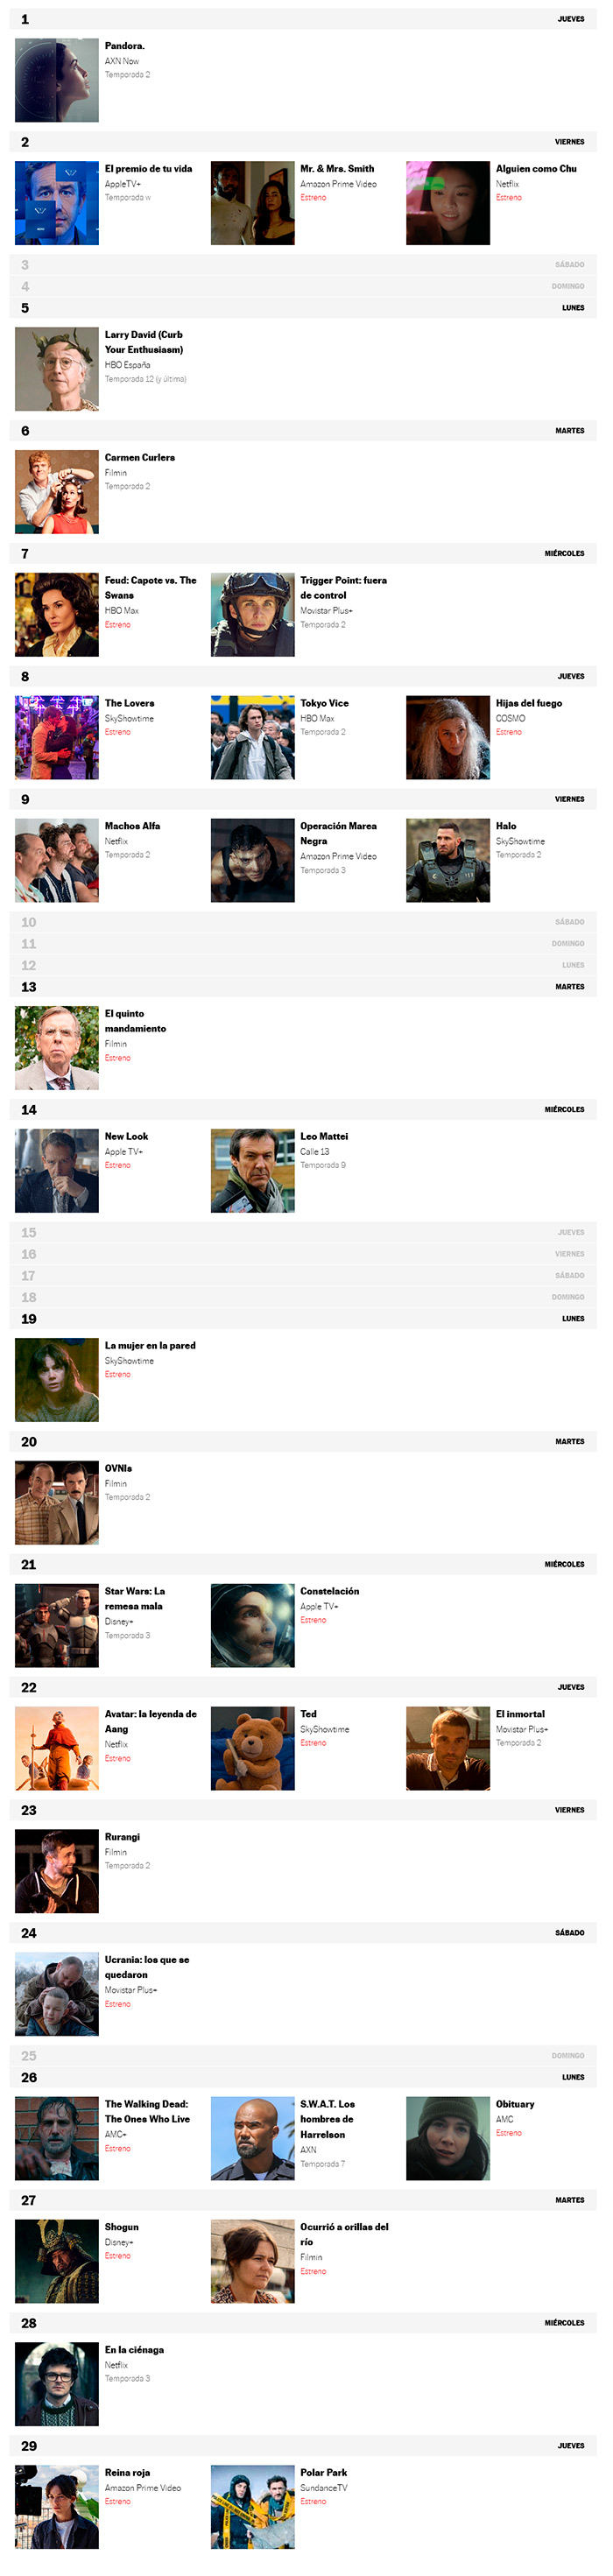The height and width of the screenshot is (2576, 613).
Task: Select the Tokyo Vice poster image
Action: tap(253, 738)
